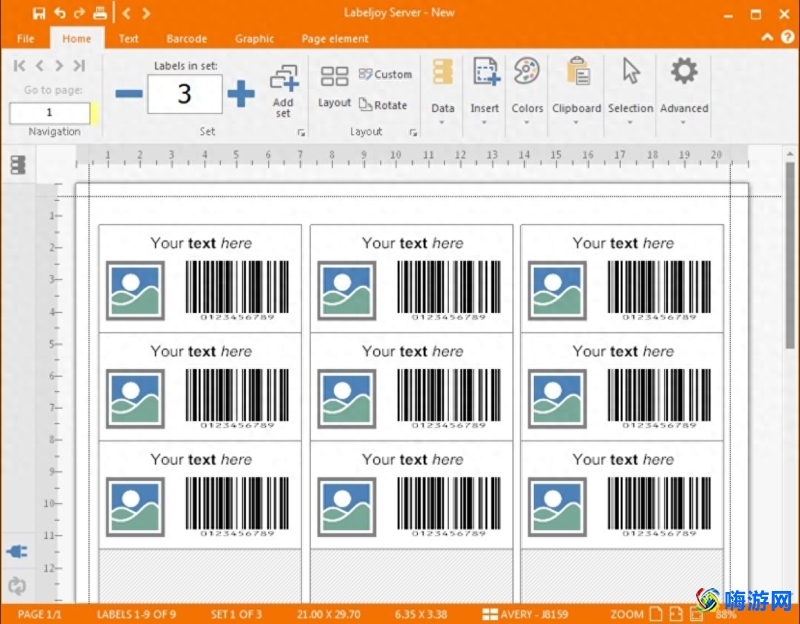Go to the previous page

point(39,65)
